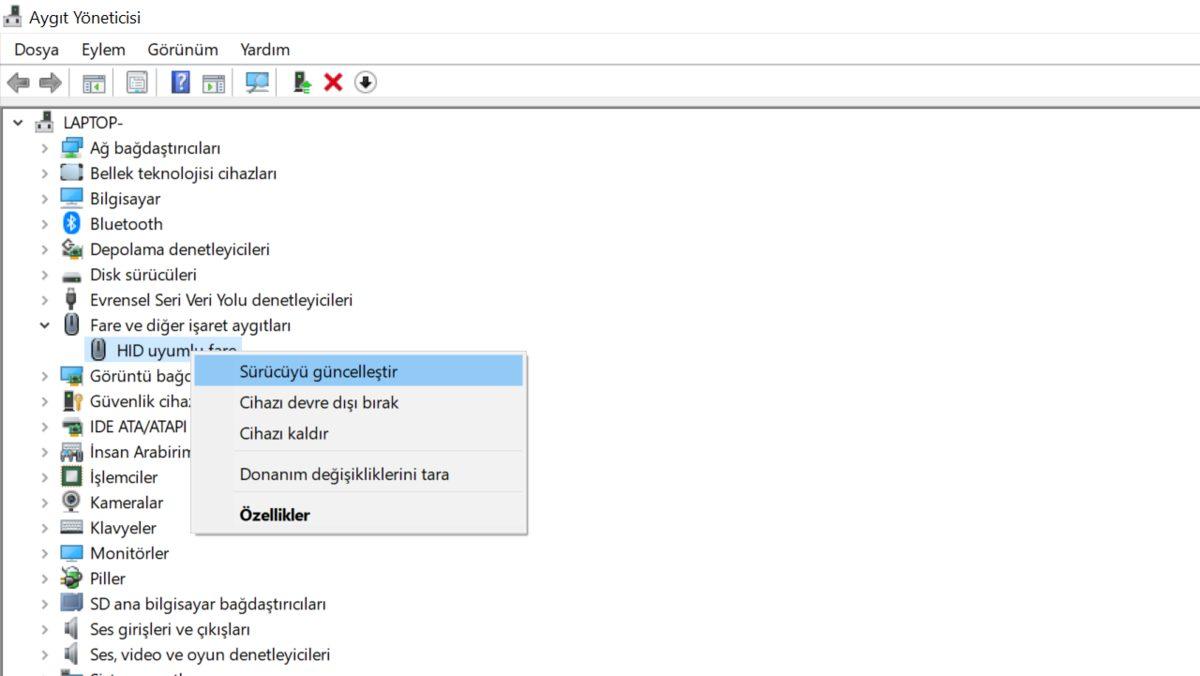Collapse the Fare ve diğer işaret aygıtları node
Image resolution: width=1200 pixels, height=676 pixels.
(45, 325)
